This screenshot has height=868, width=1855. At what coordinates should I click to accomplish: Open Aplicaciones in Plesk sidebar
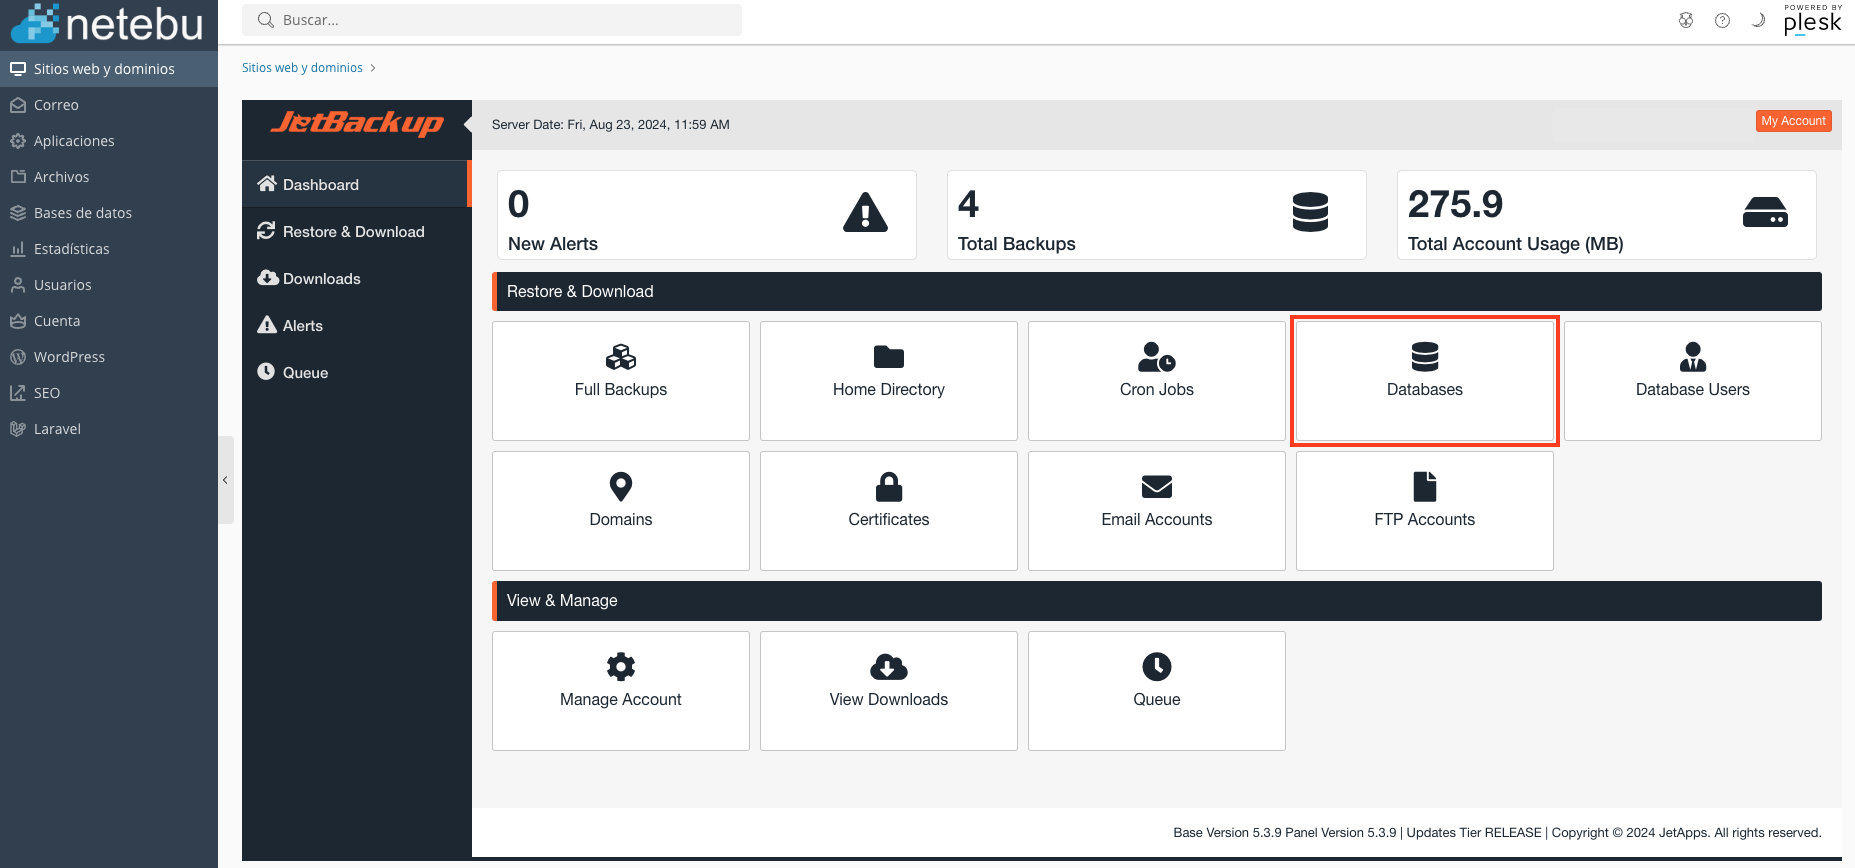109,141
